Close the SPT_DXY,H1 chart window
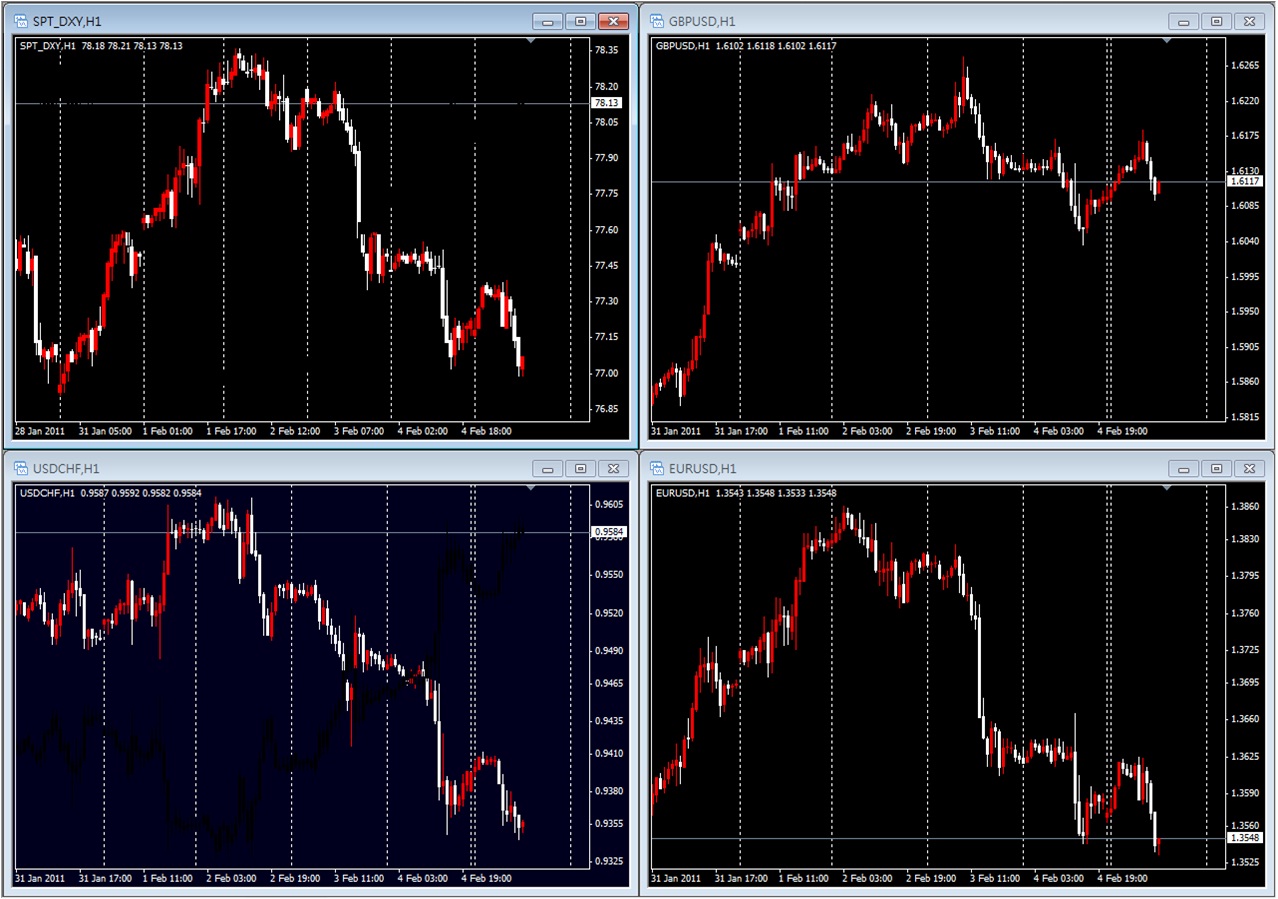The width and height of the screenshot is (1278, 899). [612, 21]
